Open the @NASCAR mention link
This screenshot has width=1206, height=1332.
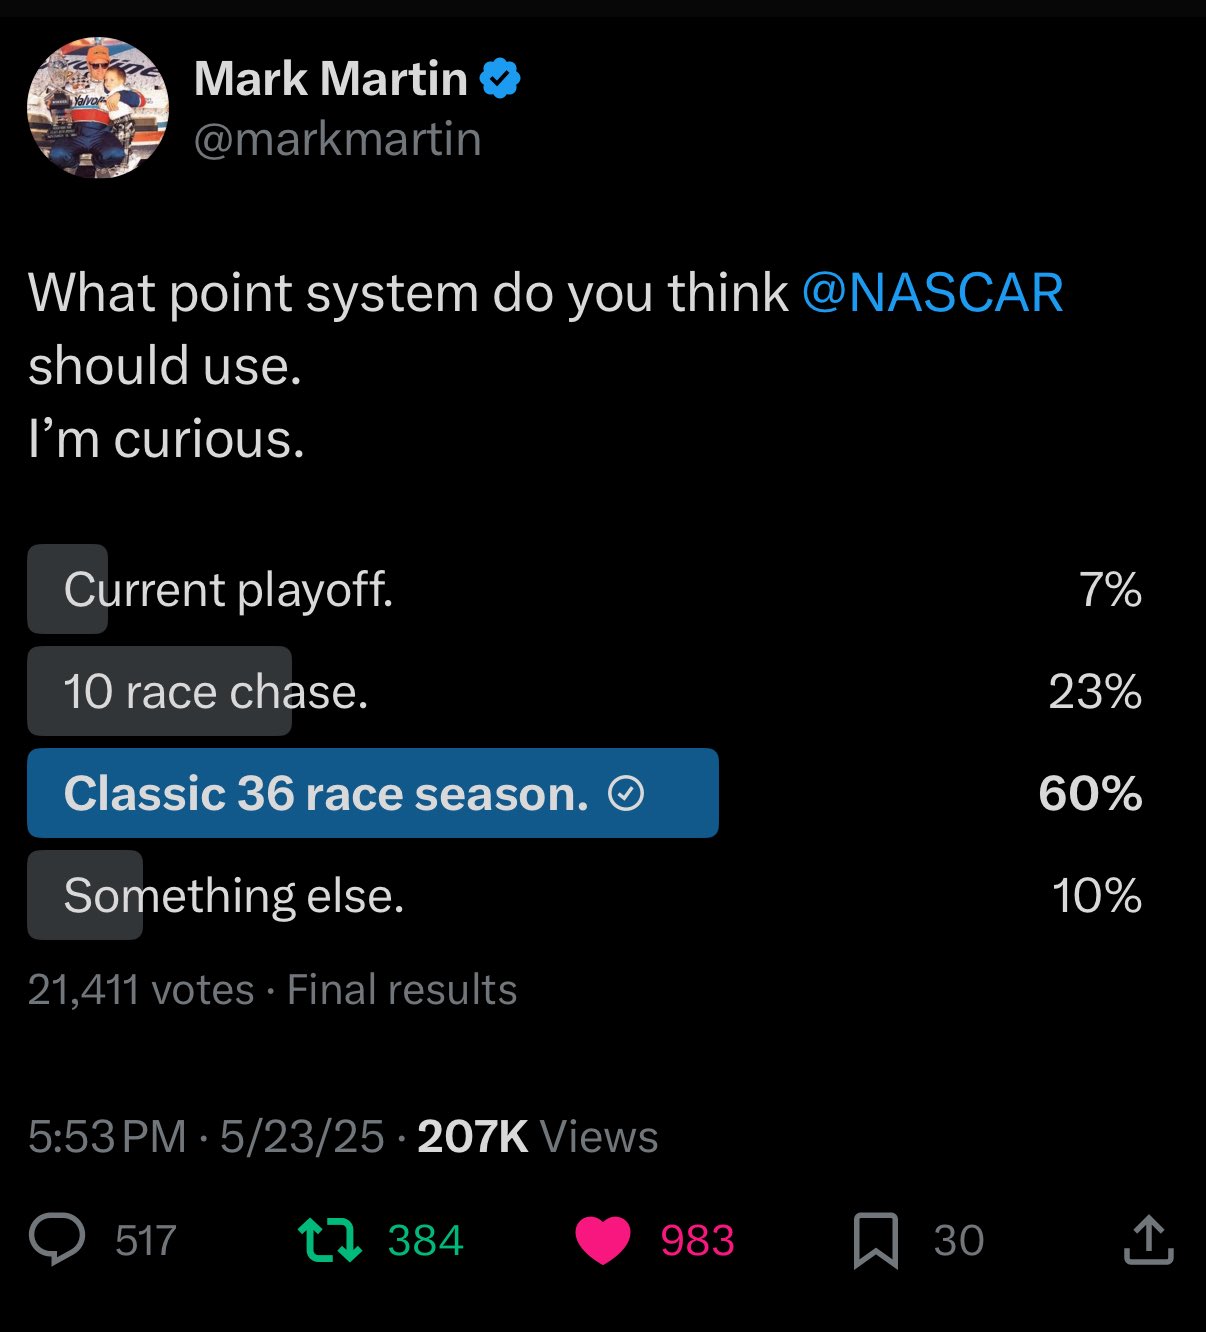932,293
